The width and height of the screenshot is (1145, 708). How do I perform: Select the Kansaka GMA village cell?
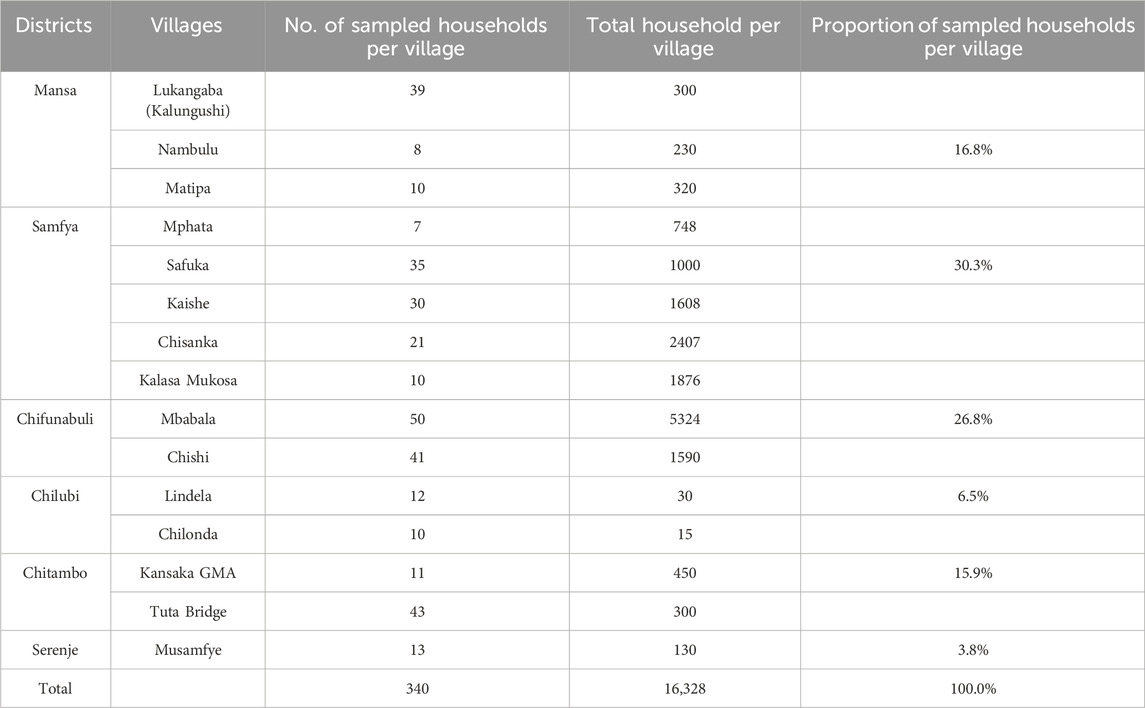[x=187, y=573]
